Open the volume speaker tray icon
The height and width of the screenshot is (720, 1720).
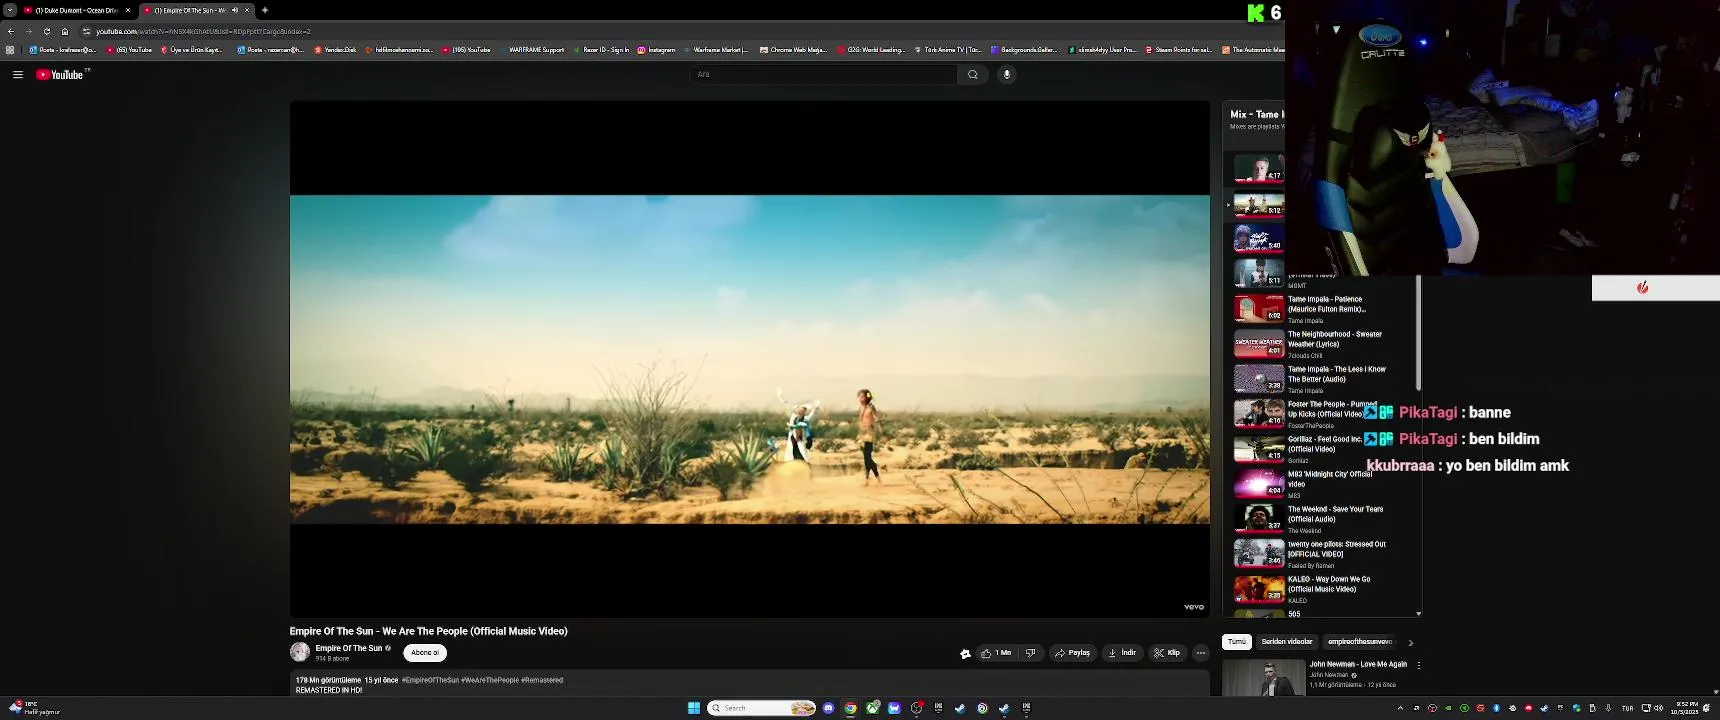[x=1658, y=708]
